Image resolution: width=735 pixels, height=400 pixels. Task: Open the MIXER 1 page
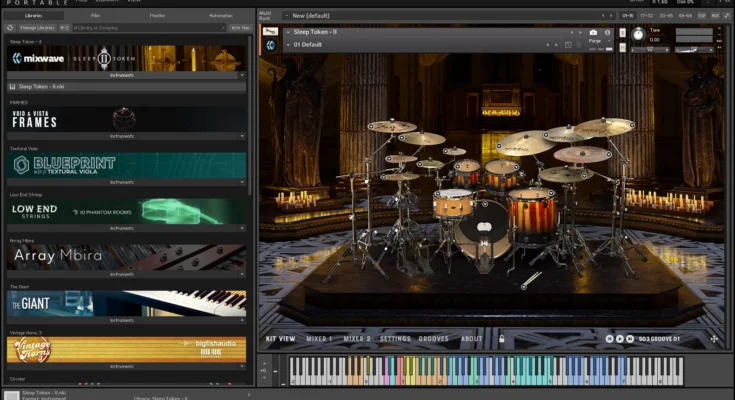[319, 339]
